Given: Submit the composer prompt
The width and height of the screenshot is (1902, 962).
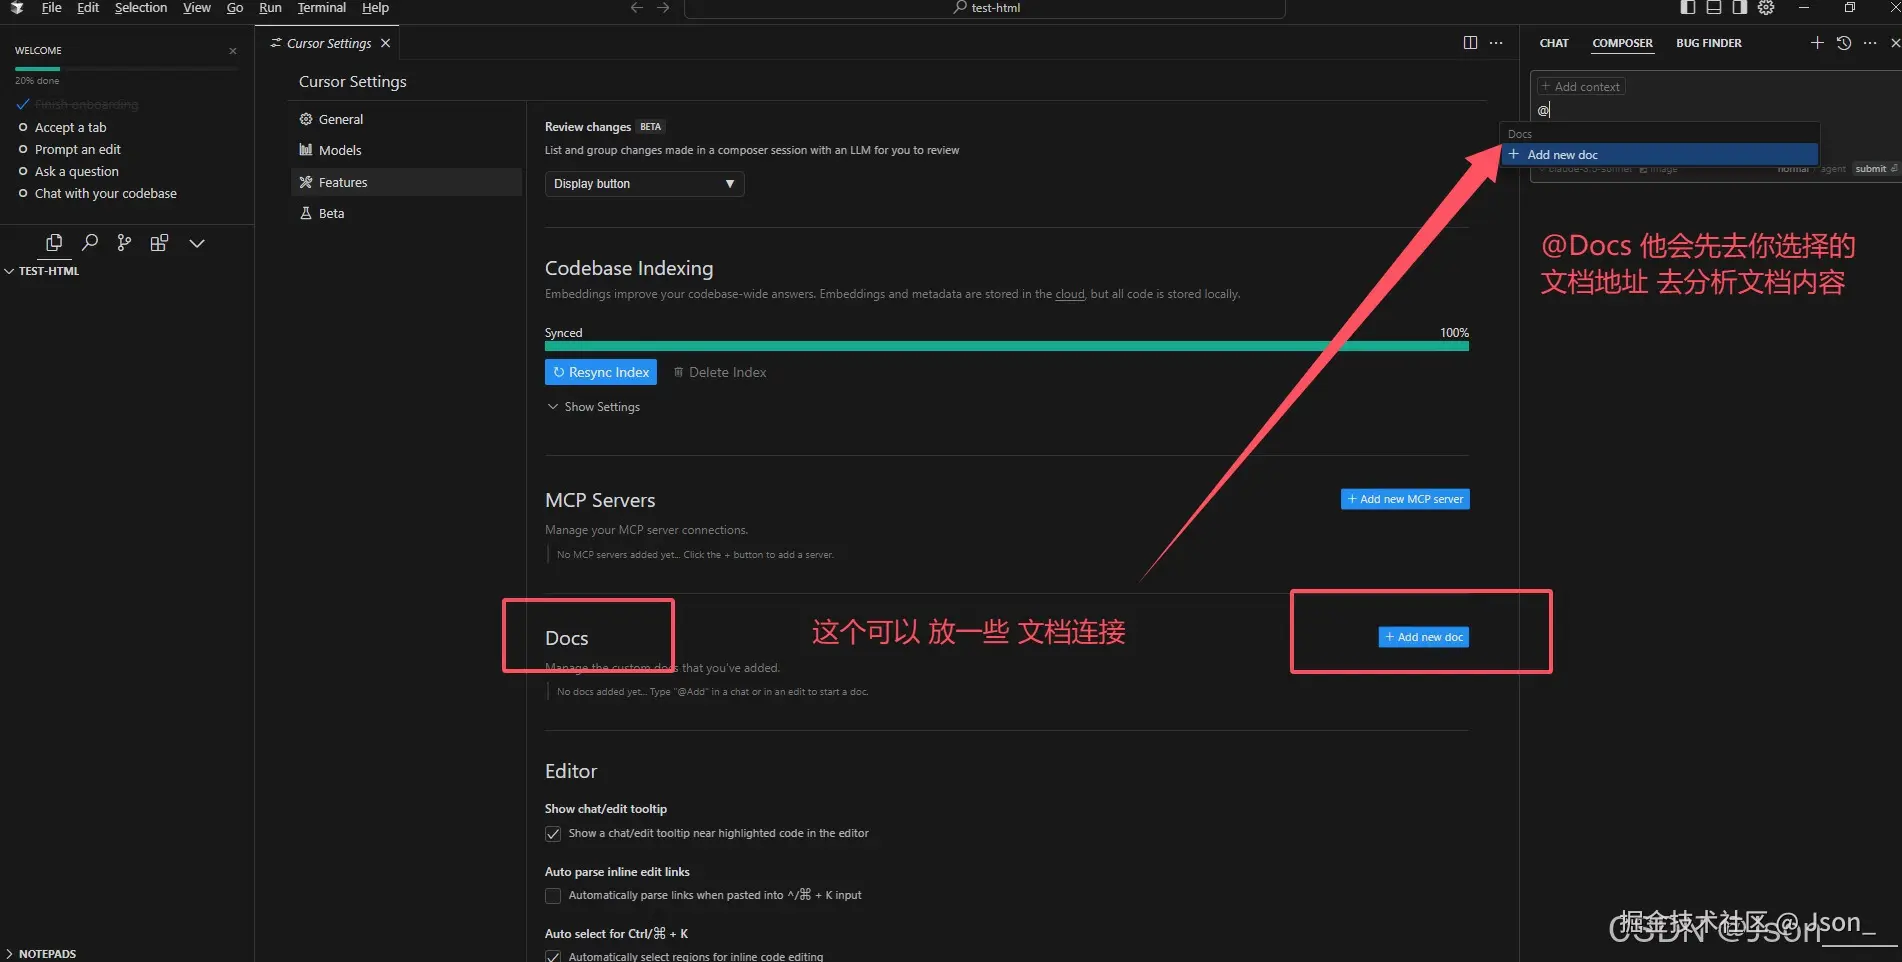Looking at the screenshot, I should 1875,169.
